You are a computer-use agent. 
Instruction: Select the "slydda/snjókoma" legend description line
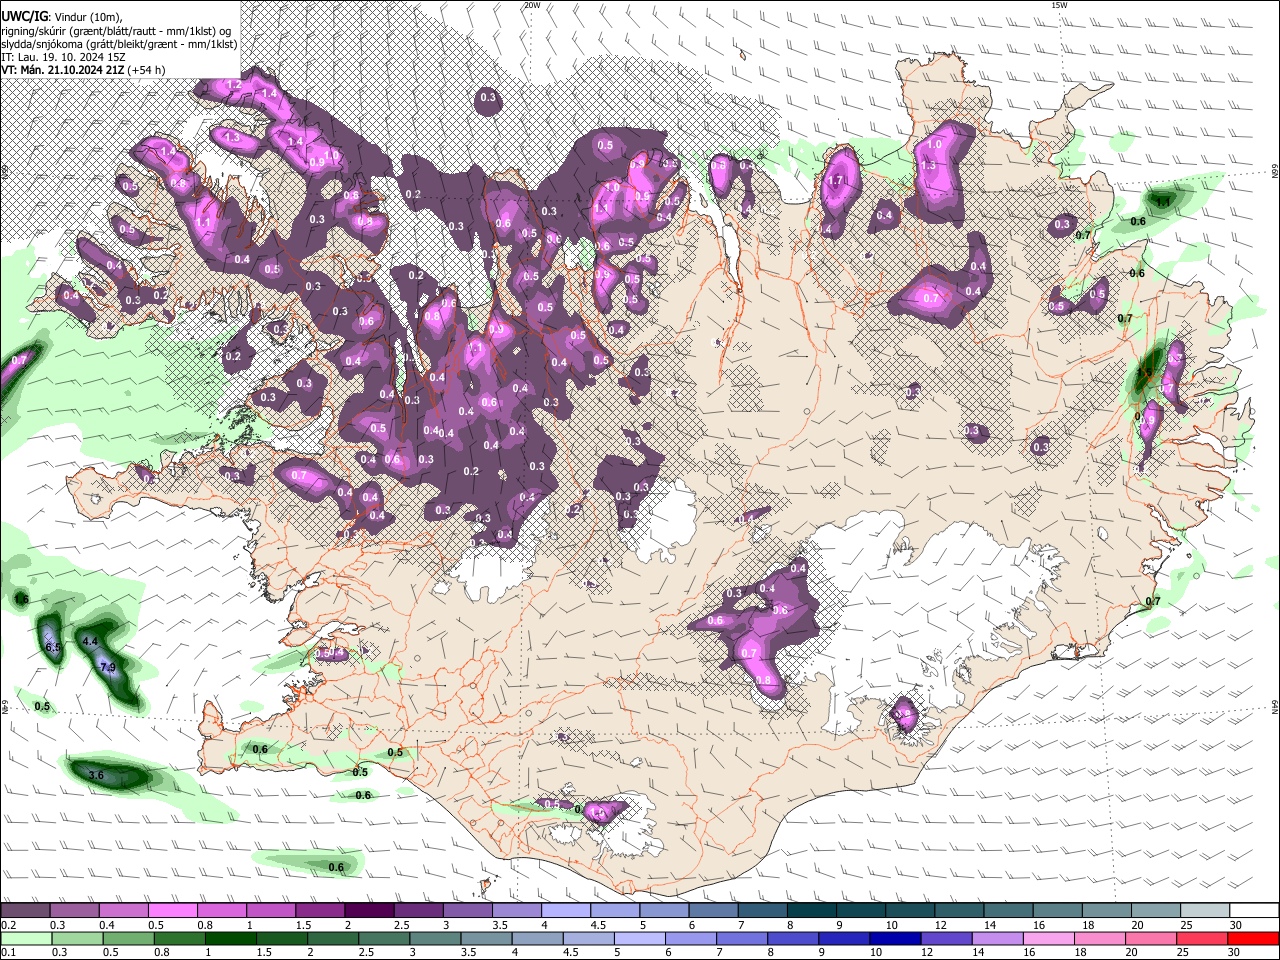pos(119,44)
